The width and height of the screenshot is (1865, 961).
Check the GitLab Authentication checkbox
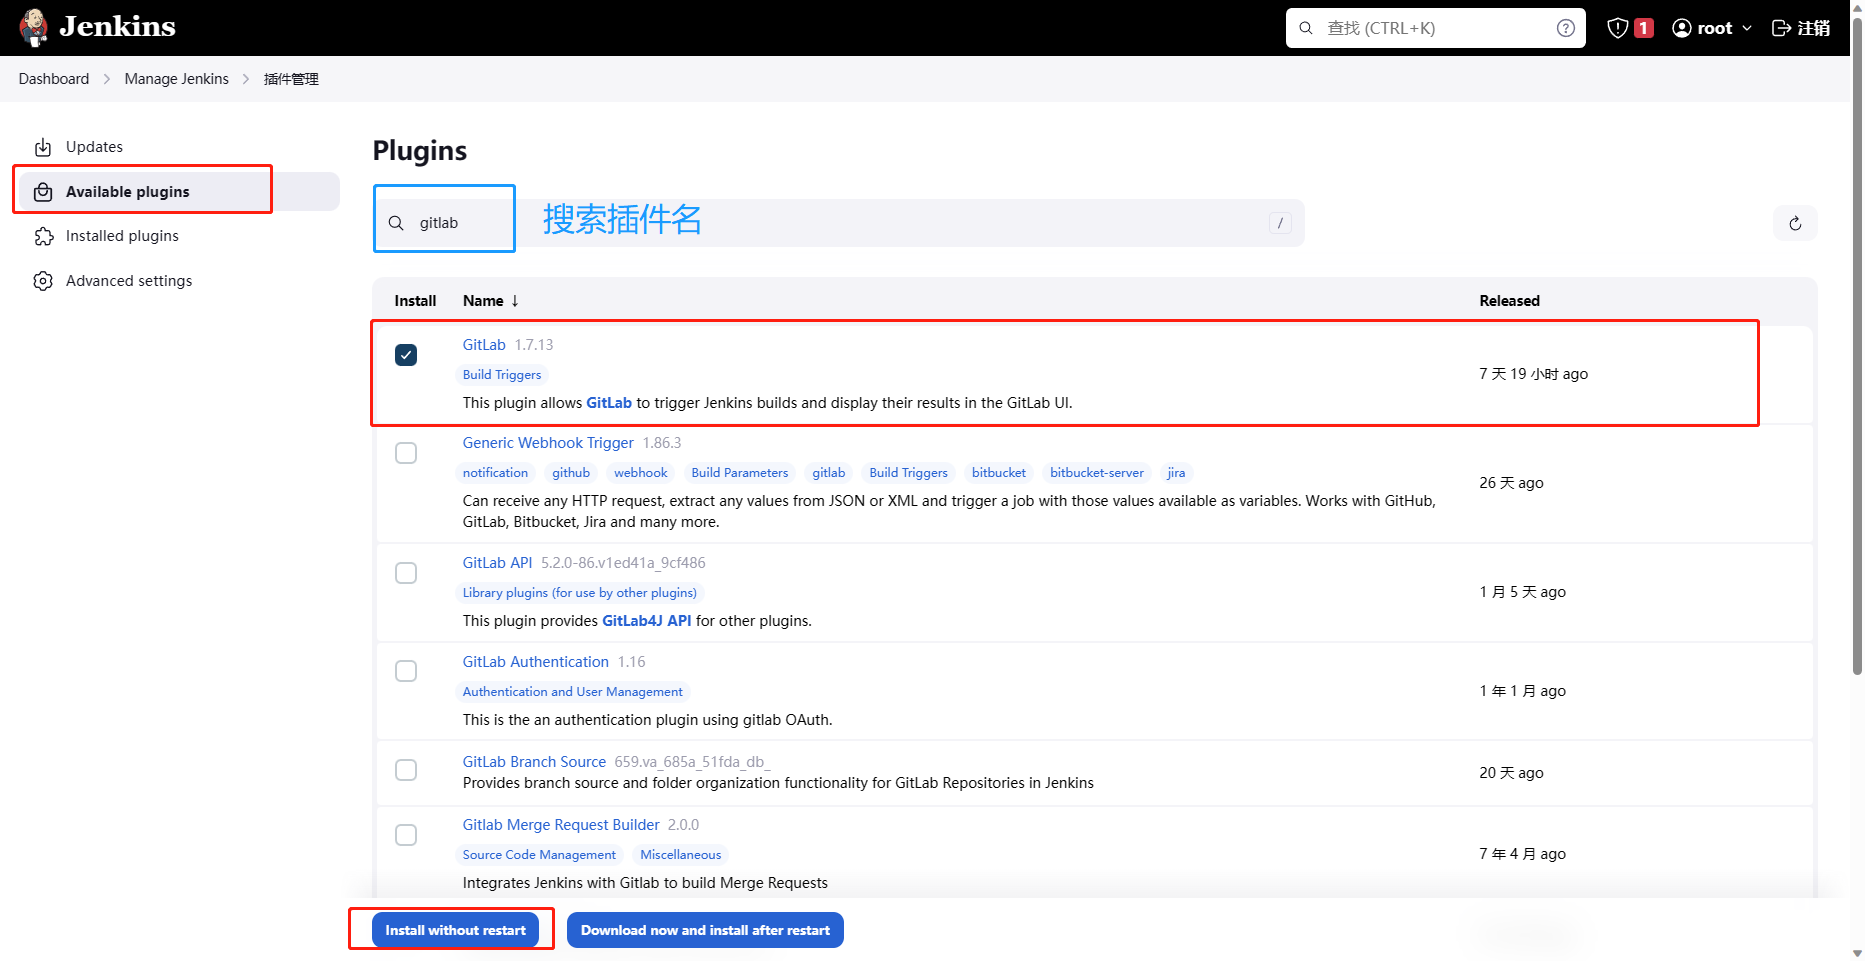coord(406,671)
